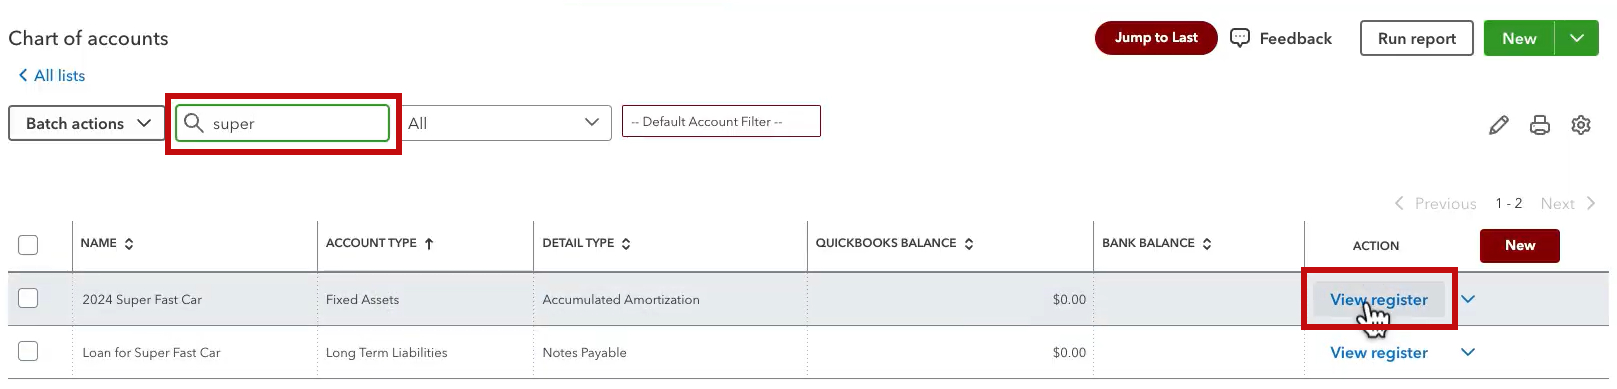Sort by Bank Balance column arrows

click(1207, 243)
